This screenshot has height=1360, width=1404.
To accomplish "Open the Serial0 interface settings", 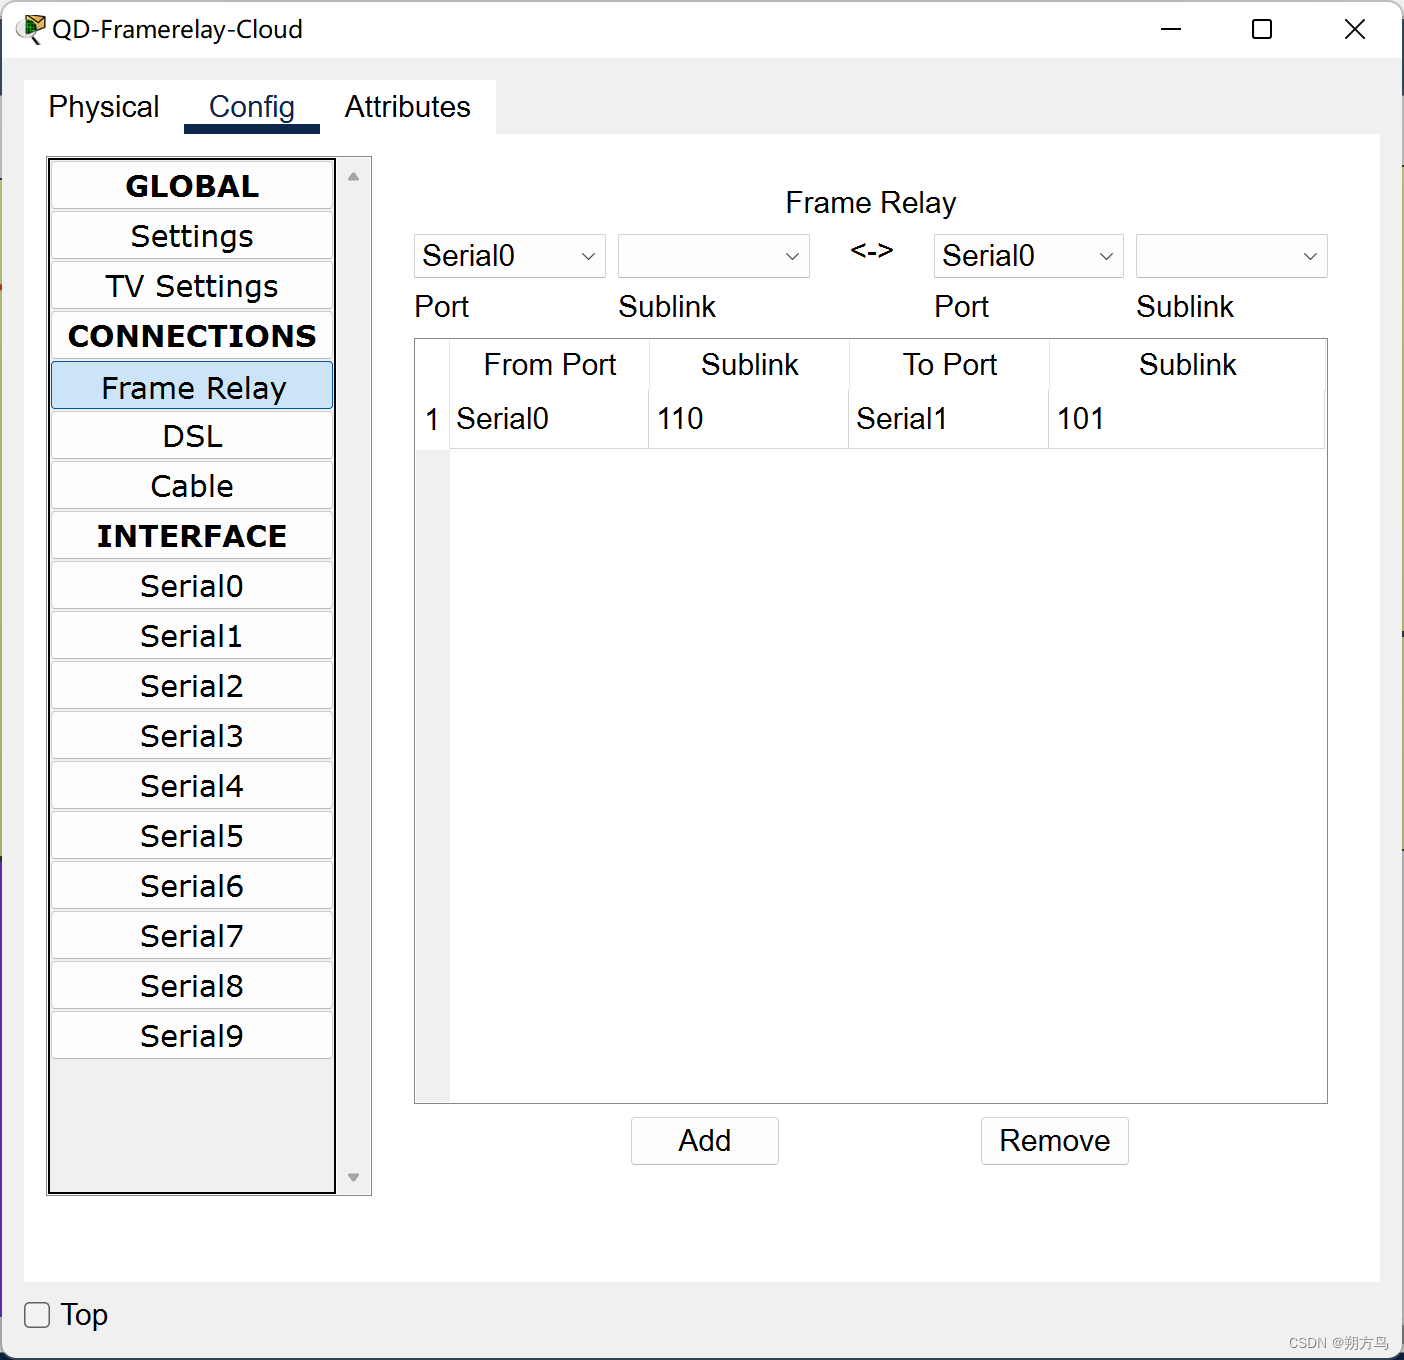I will (192, 586).
